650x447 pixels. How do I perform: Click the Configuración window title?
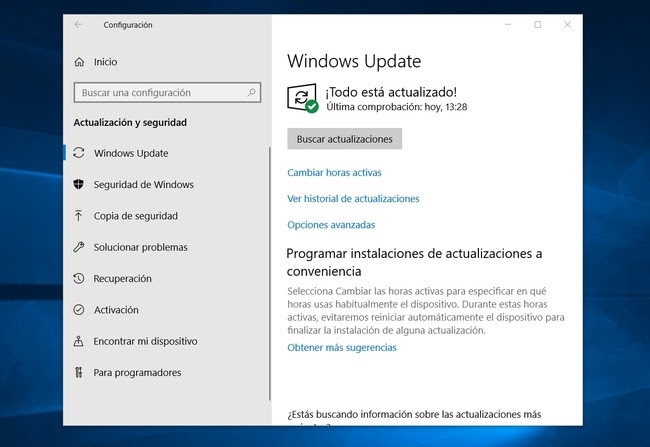[128, 25]
